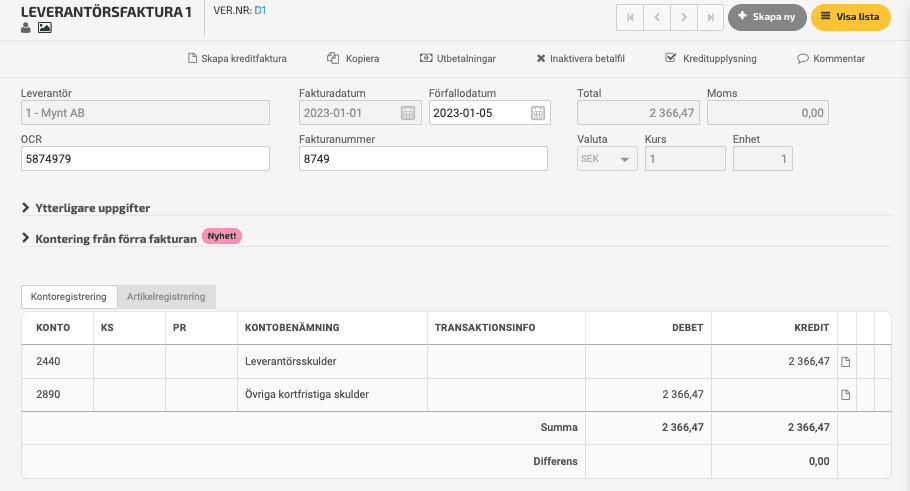
Task: Click the OCR input field
Action: point(145,158)
